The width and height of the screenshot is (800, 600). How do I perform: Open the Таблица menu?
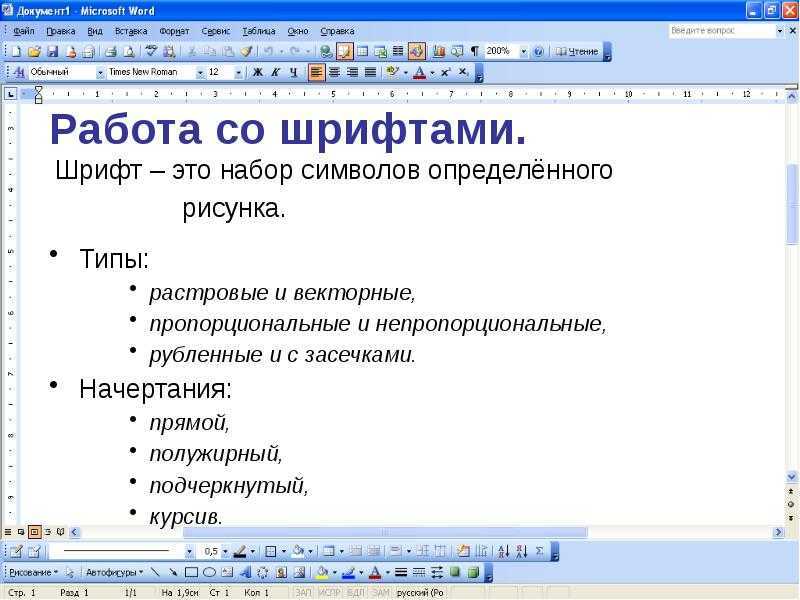click(259, 31)
